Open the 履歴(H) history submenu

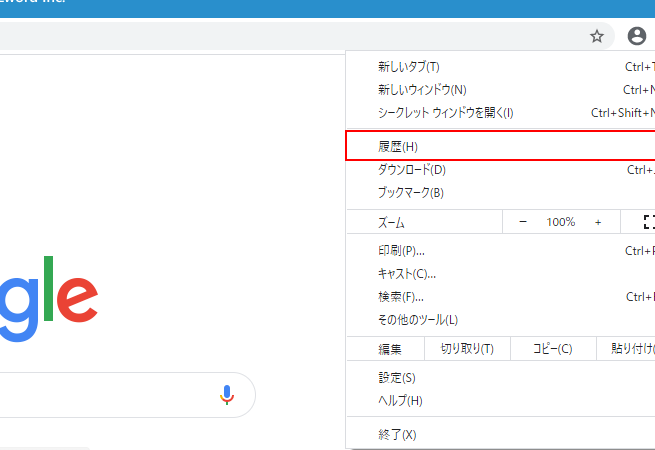click(398, 146)
